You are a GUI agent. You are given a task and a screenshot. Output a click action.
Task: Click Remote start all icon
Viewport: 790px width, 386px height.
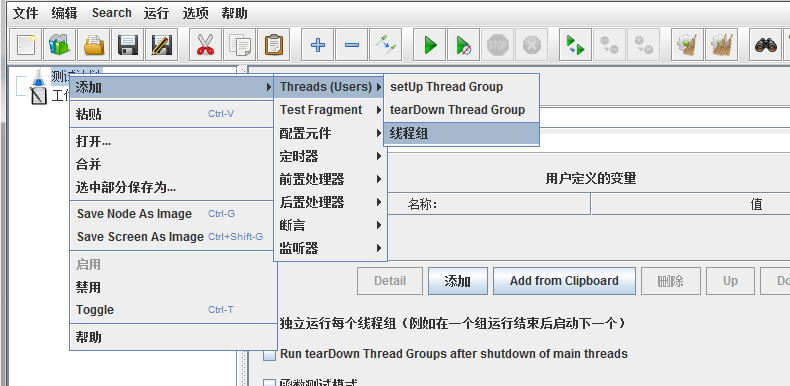[x=575, y=45]
